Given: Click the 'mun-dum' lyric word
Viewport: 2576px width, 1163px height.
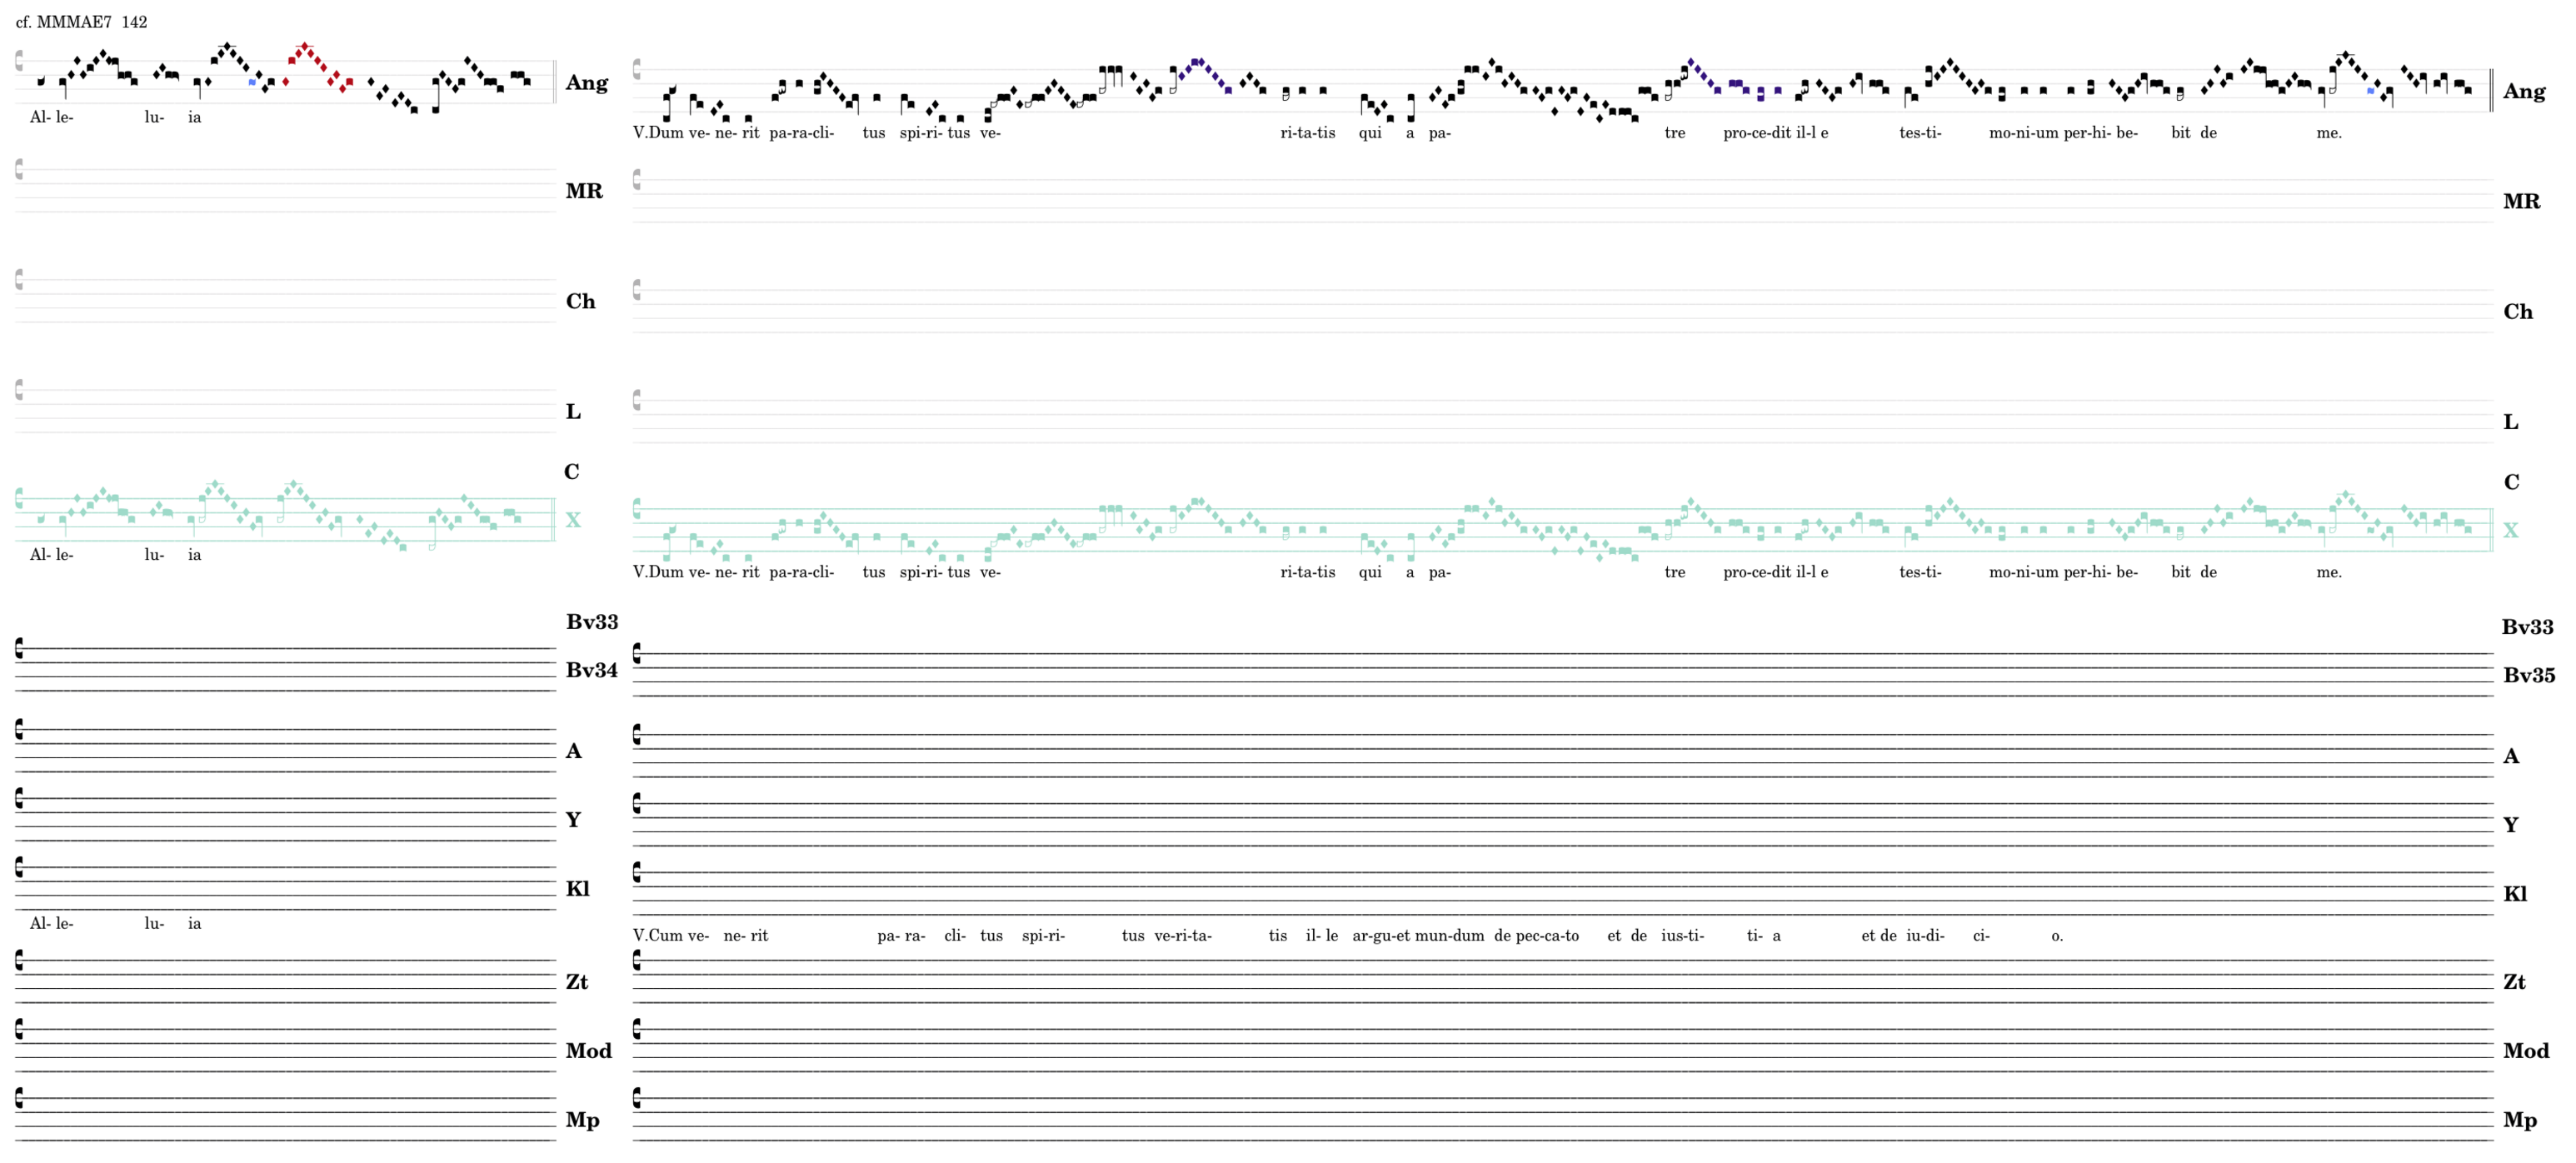Looking at the screenshot, I should click(1449, 935).
